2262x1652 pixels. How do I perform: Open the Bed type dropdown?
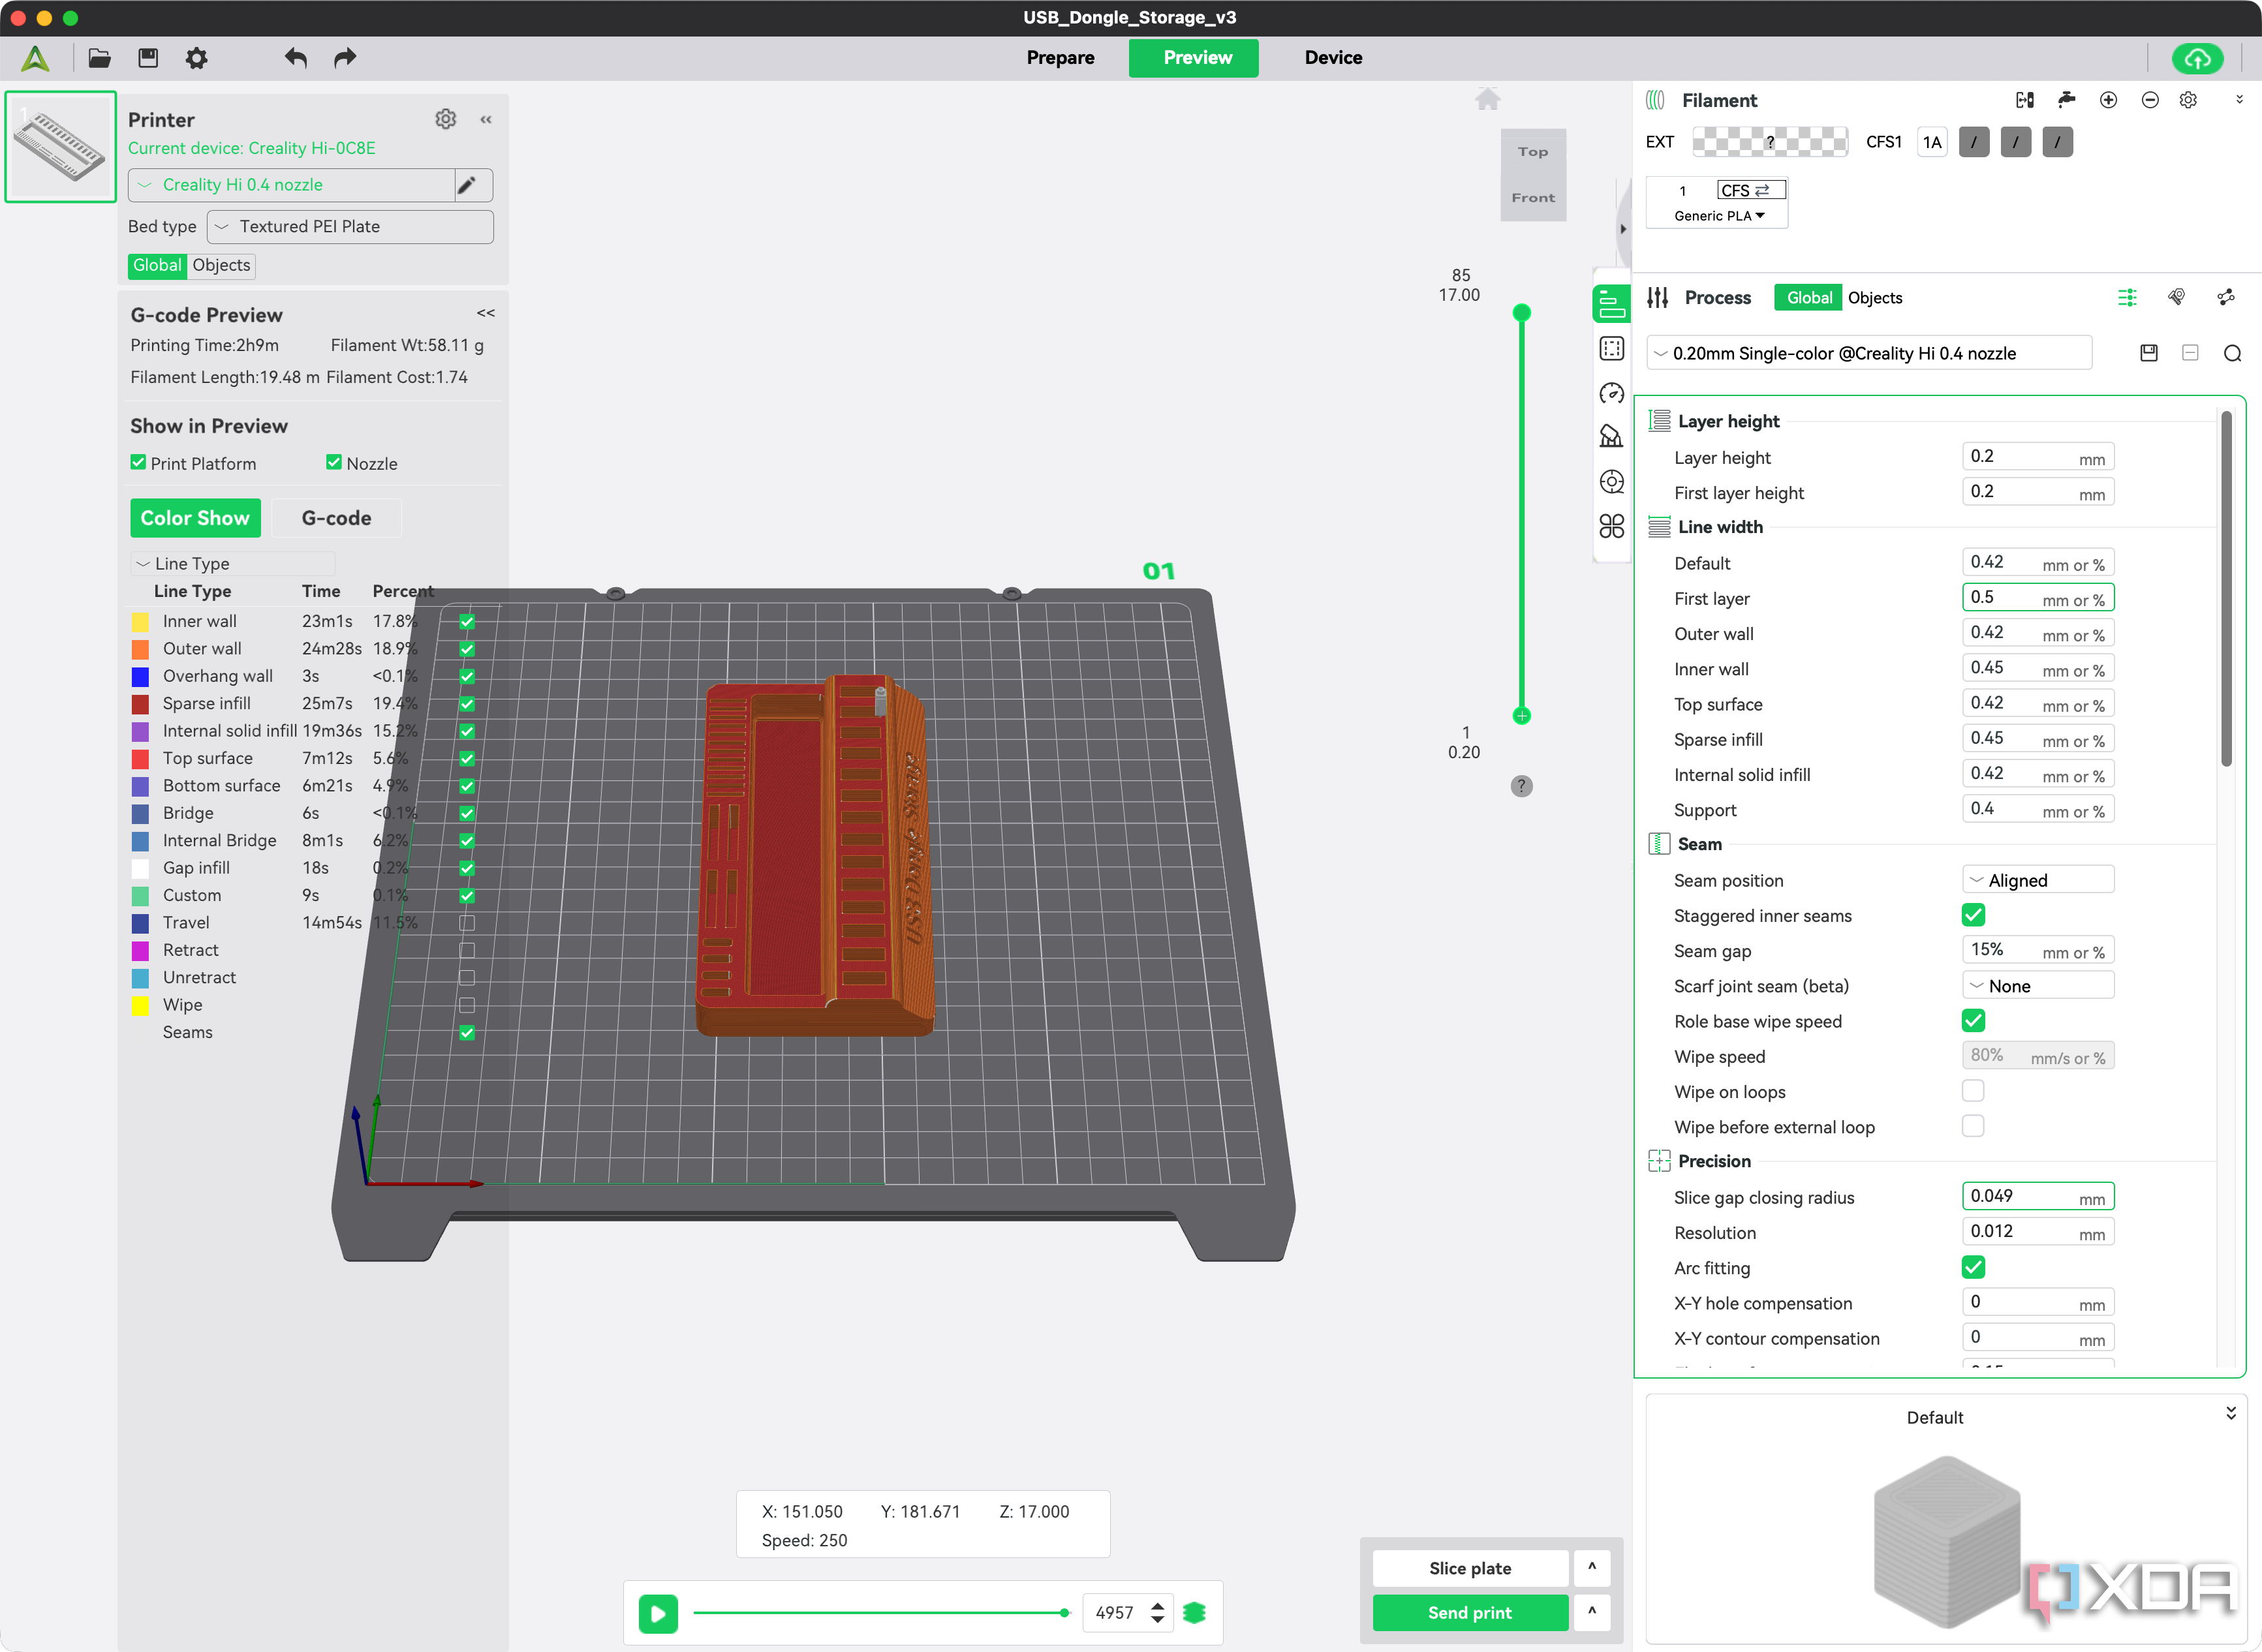pos(350,227)
